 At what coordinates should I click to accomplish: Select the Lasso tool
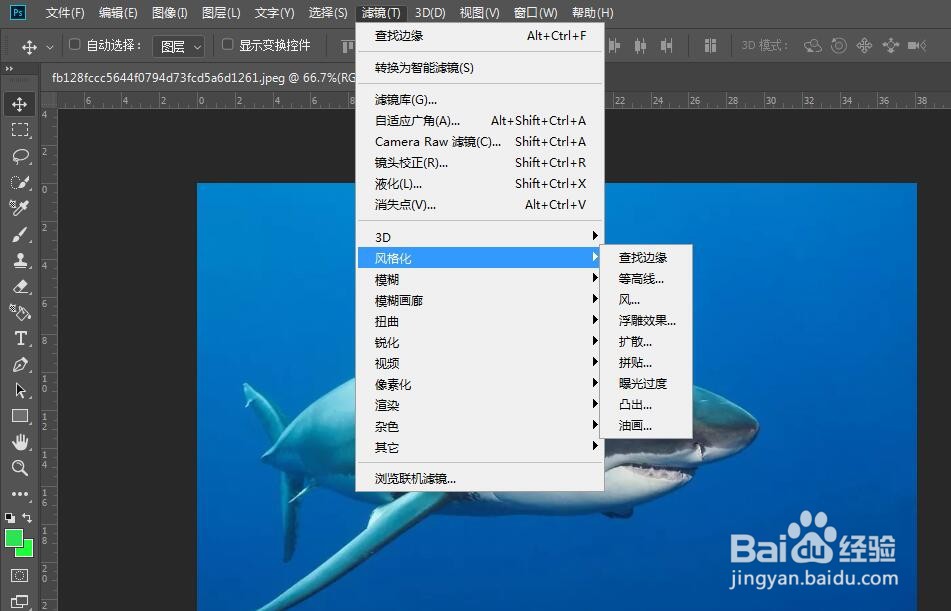pos(21,155)
